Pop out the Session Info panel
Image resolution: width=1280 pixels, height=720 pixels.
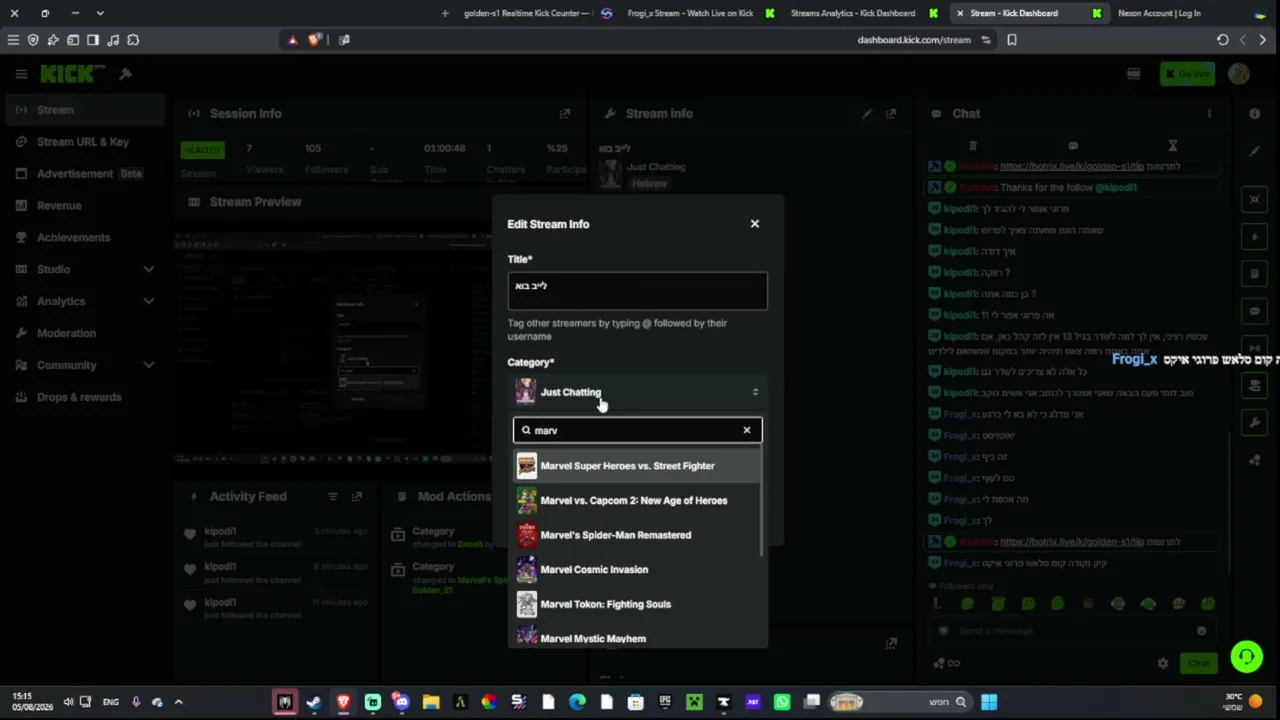565,114
